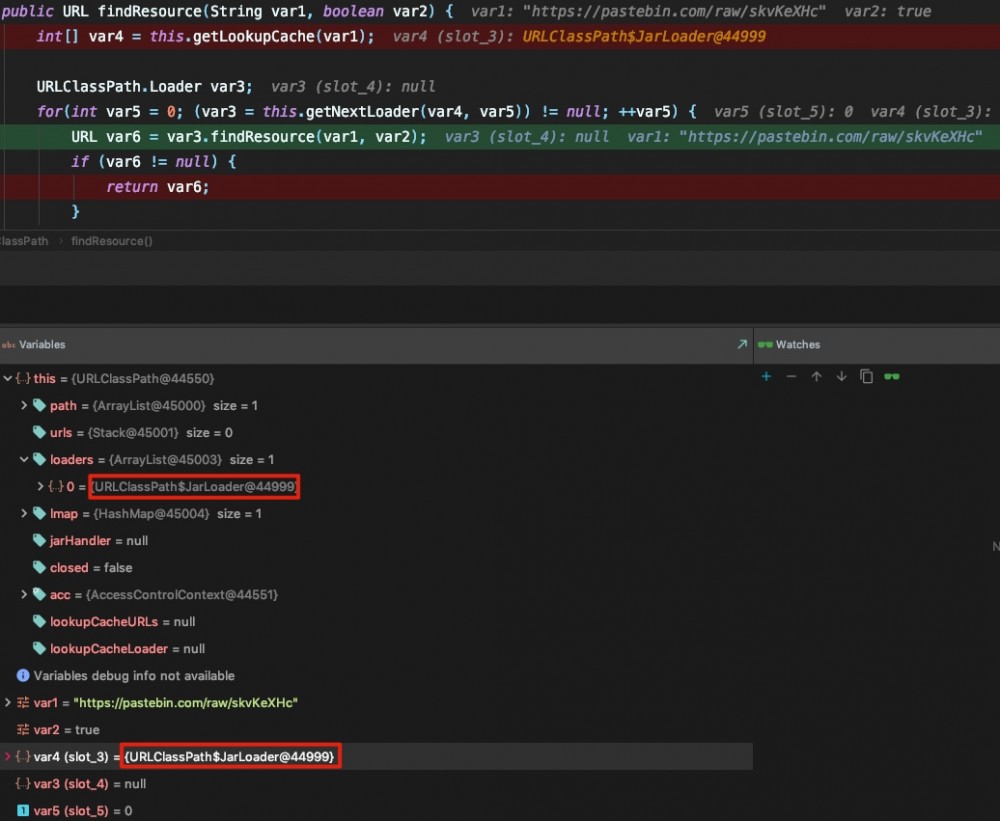Image resolution: width=1000 pixels, height=821 pixels.
Task: Add a new watch with the plus icon
Action: [766, 377]
